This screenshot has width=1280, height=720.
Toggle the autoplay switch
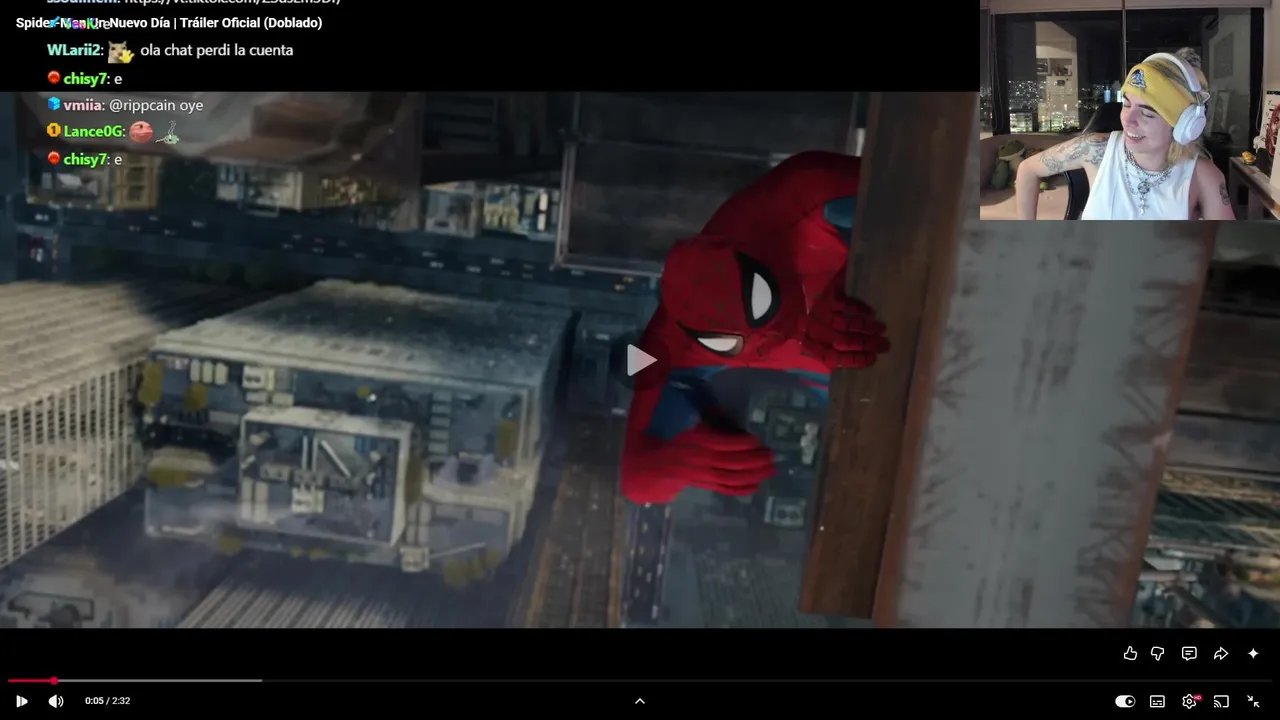click(1125, 701)
